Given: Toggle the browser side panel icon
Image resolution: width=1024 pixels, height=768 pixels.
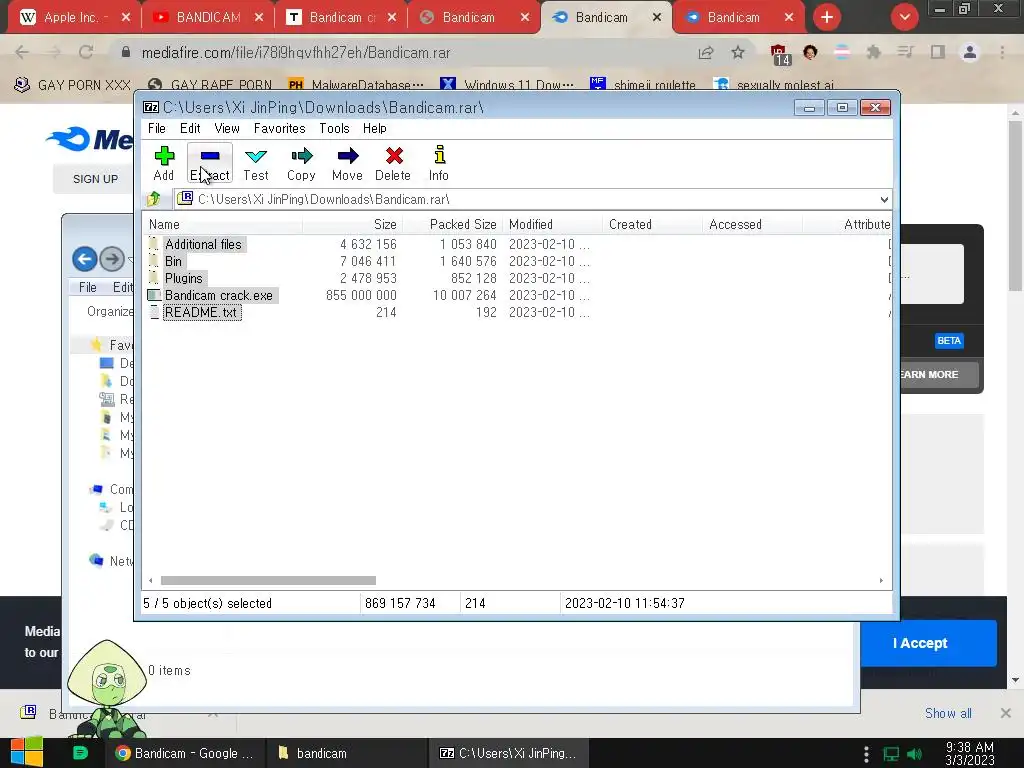Looking at the screenshot, I should [x=938, y=52].
